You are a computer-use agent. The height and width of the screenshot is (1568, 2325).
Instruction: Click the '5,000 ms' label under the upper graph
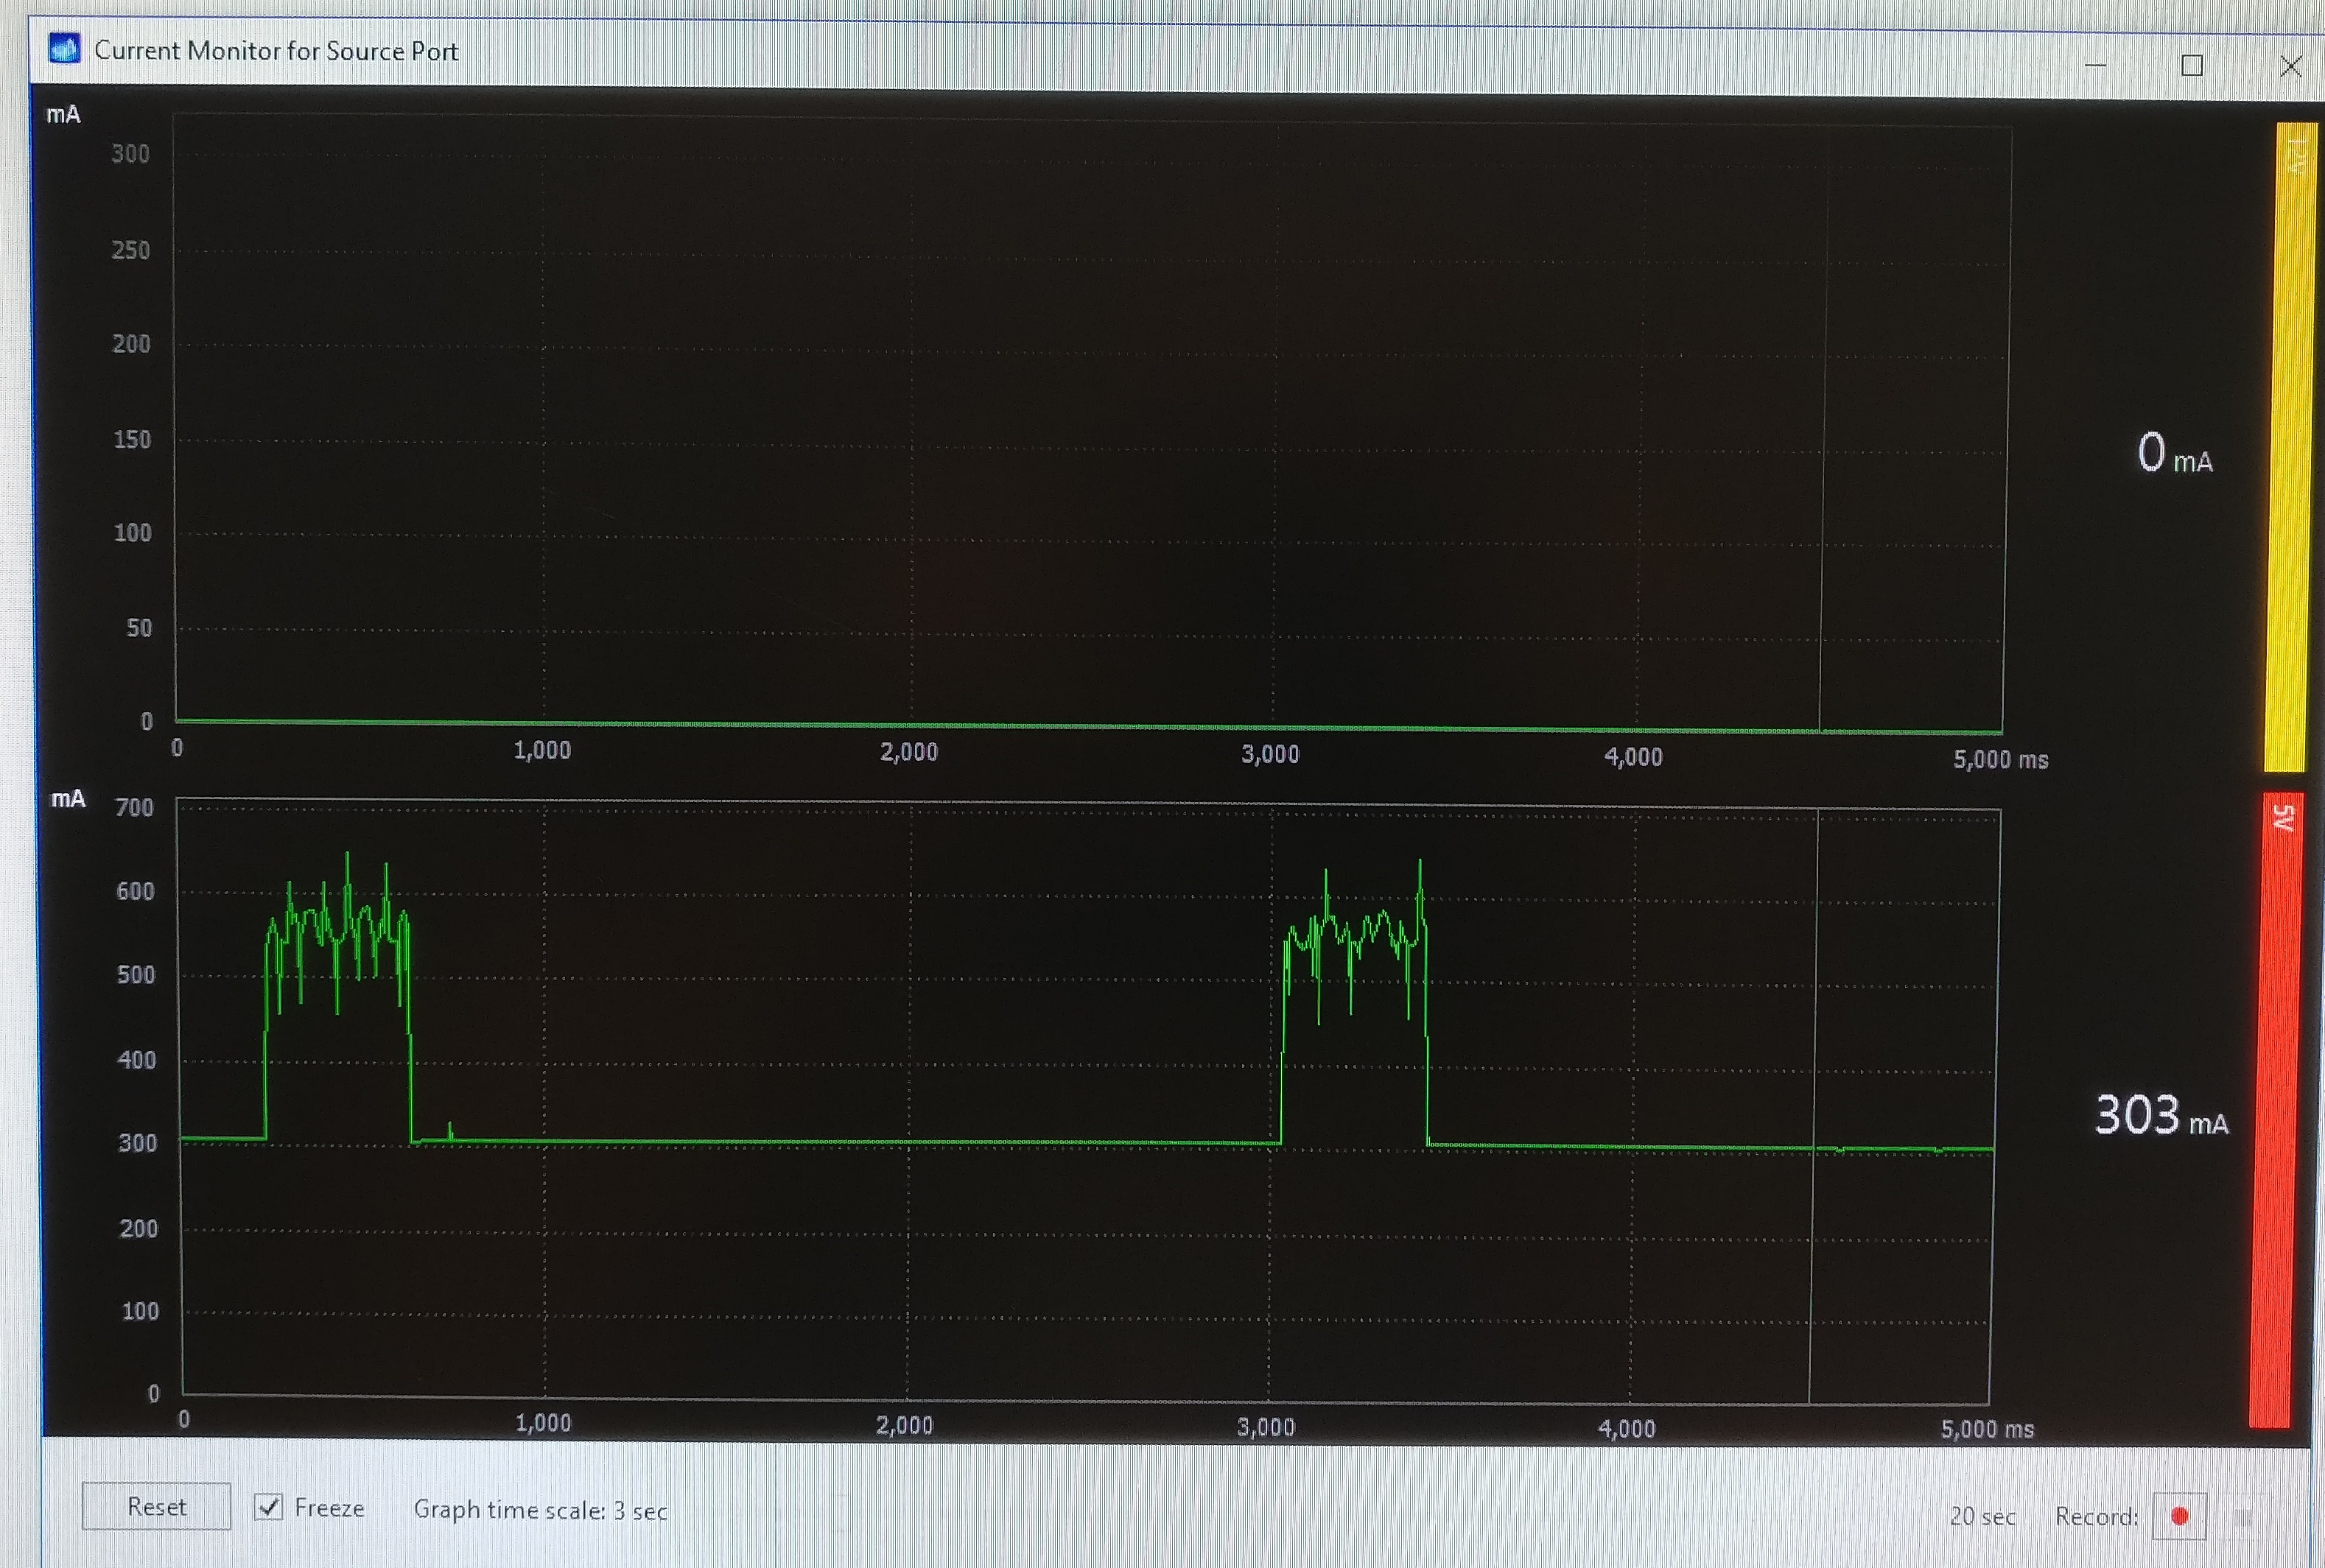2000,760
